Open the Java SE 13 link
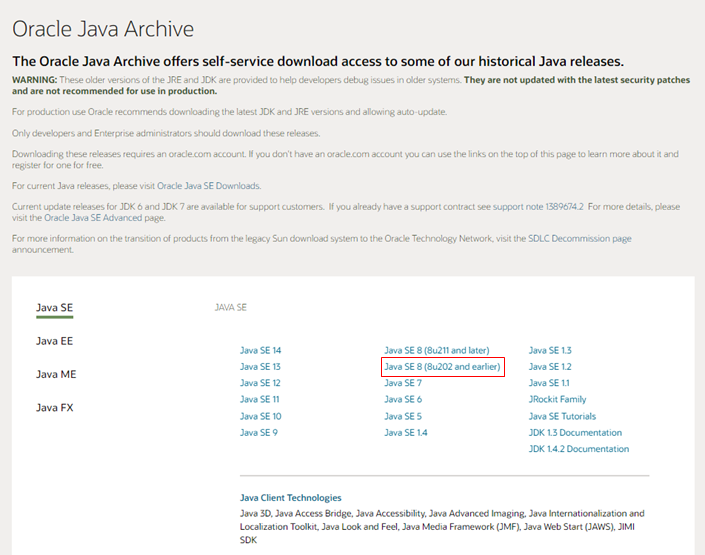The height and width of the screenshot is (555, 705). (x=260, y=367)
